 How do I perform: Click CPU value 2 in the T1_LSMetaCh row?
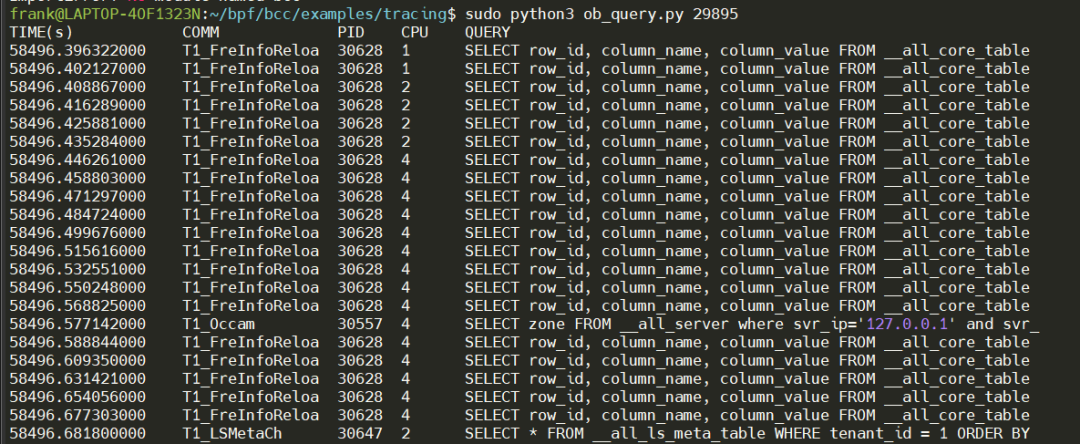pyautogui.click(x=406, y=434)
